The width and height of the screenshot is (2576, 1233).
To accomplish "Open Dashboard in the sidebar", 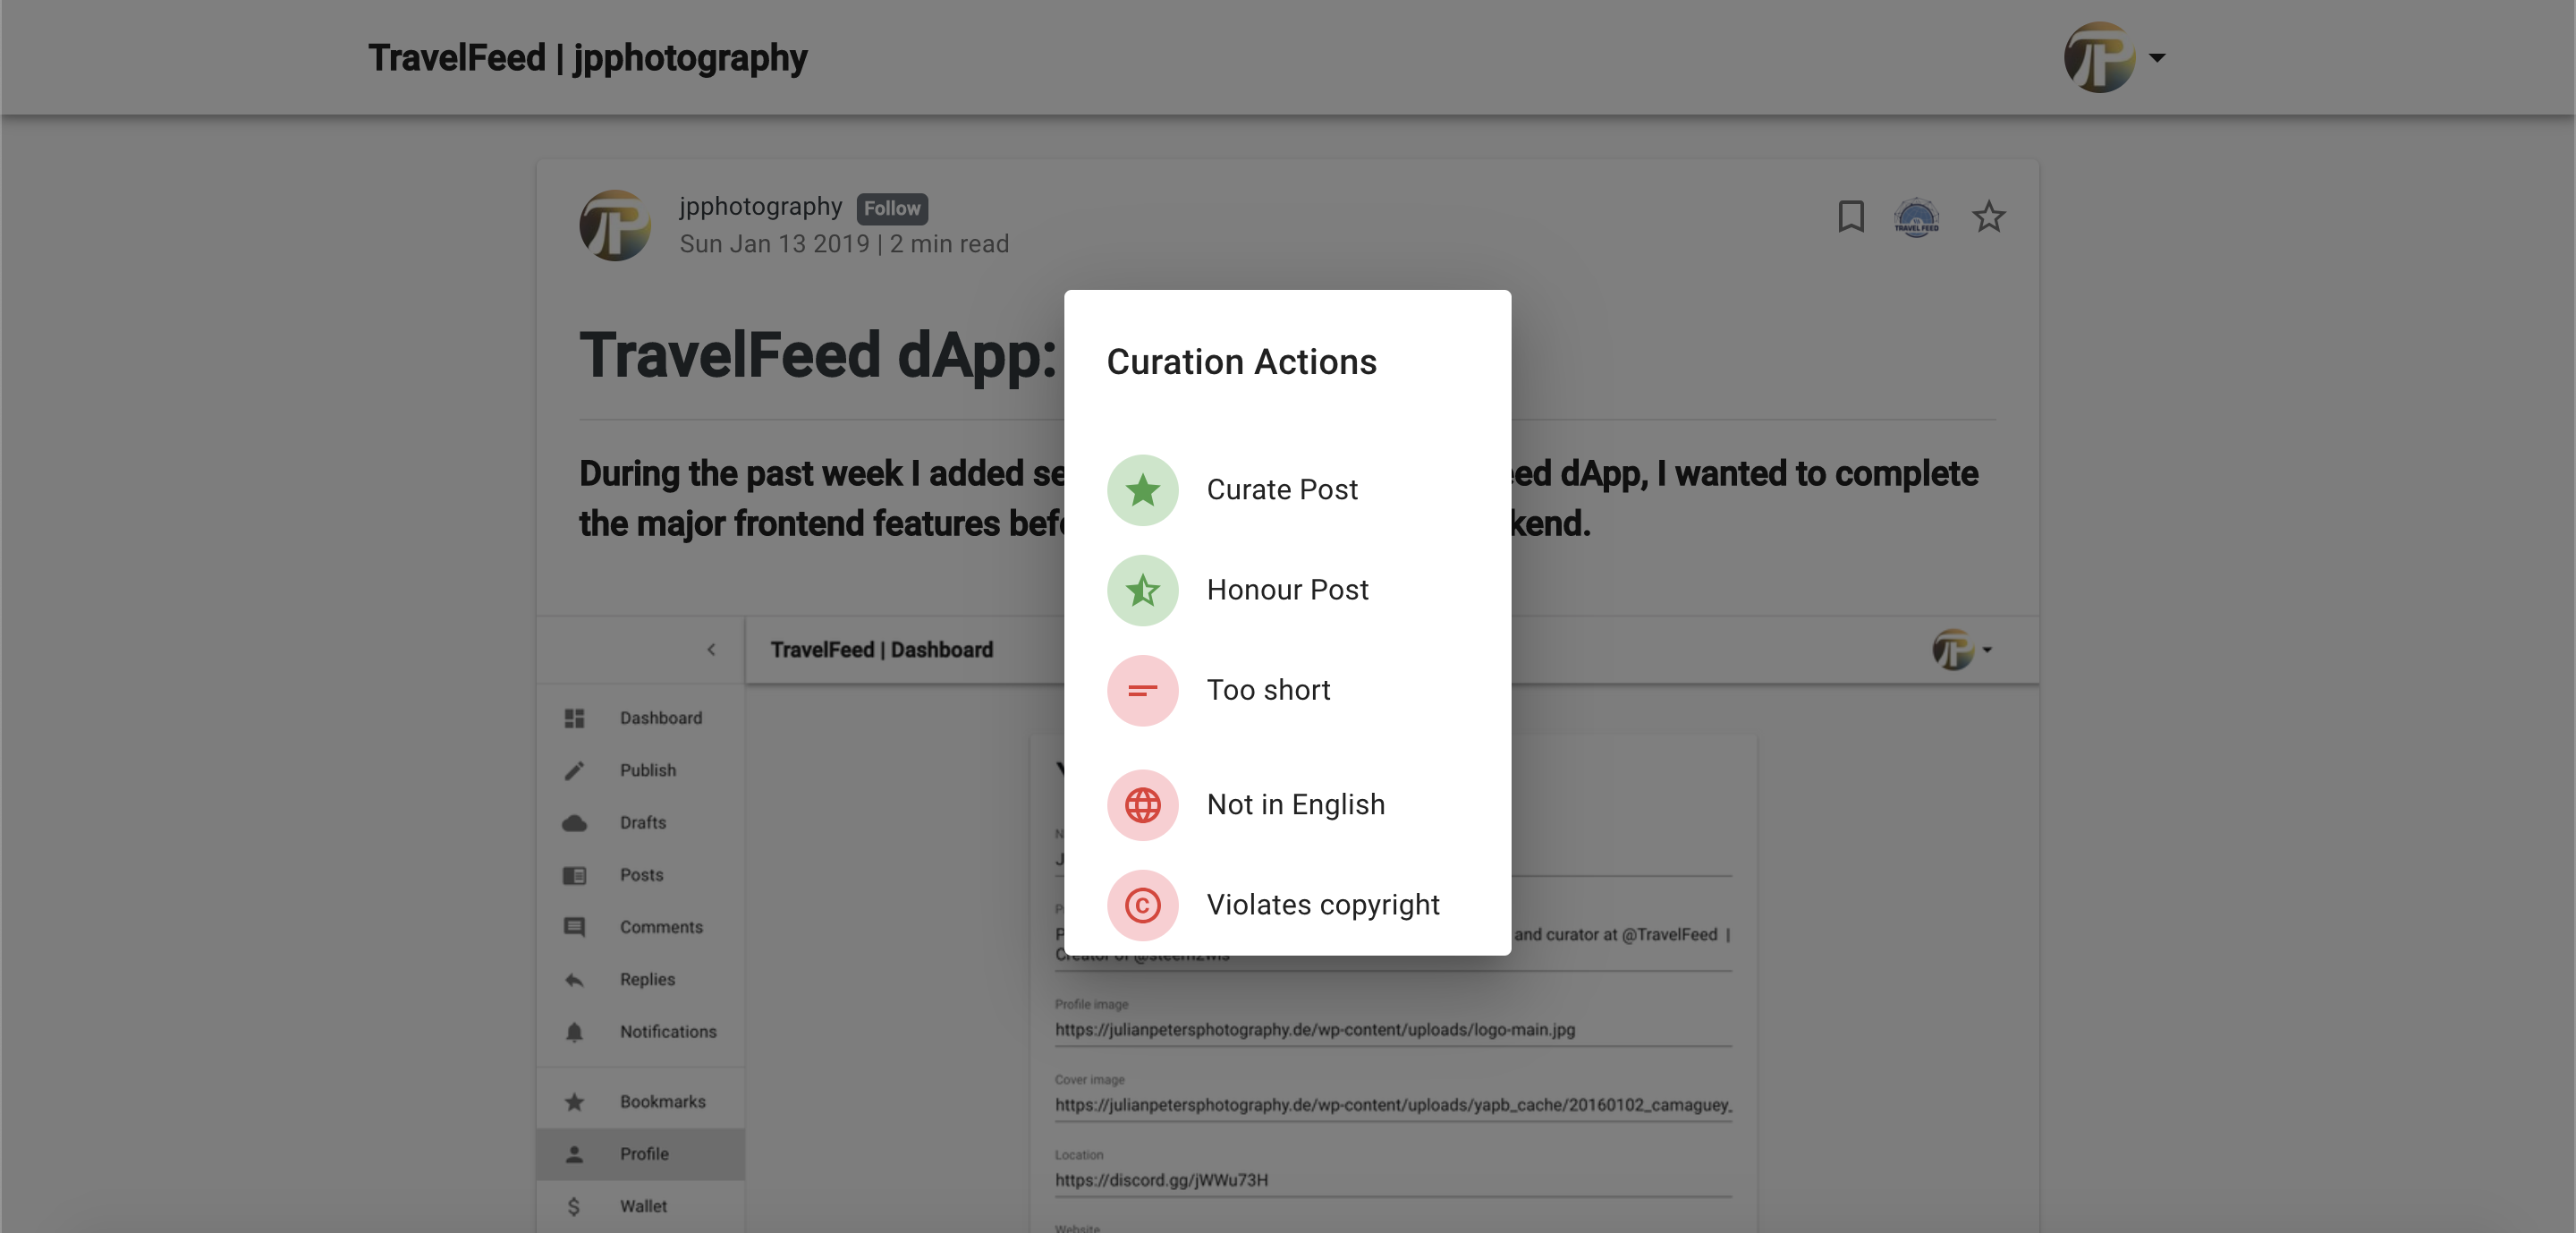I will [640, 718].
